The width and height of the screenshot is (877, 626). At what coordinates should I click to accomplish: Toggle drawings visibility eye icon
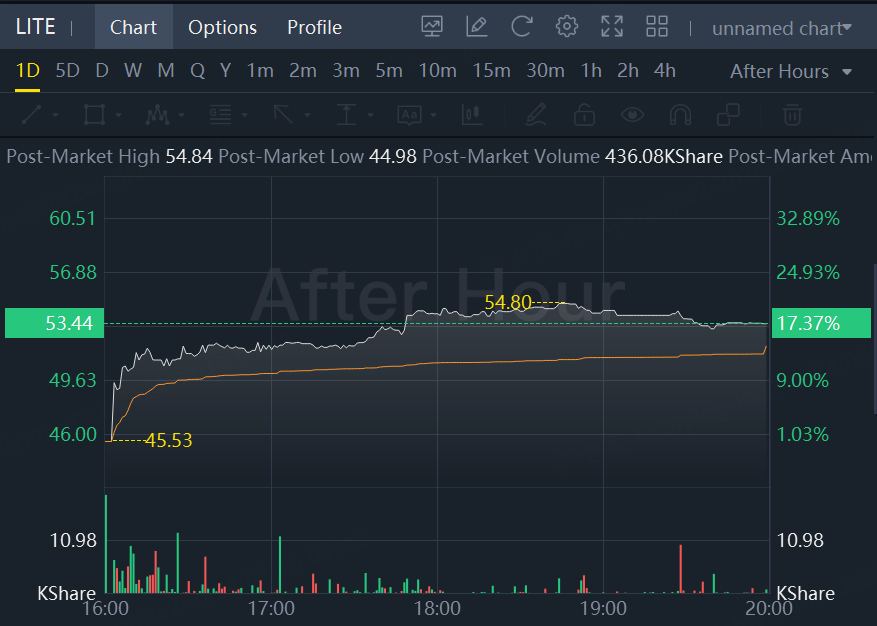coord(632,115)
